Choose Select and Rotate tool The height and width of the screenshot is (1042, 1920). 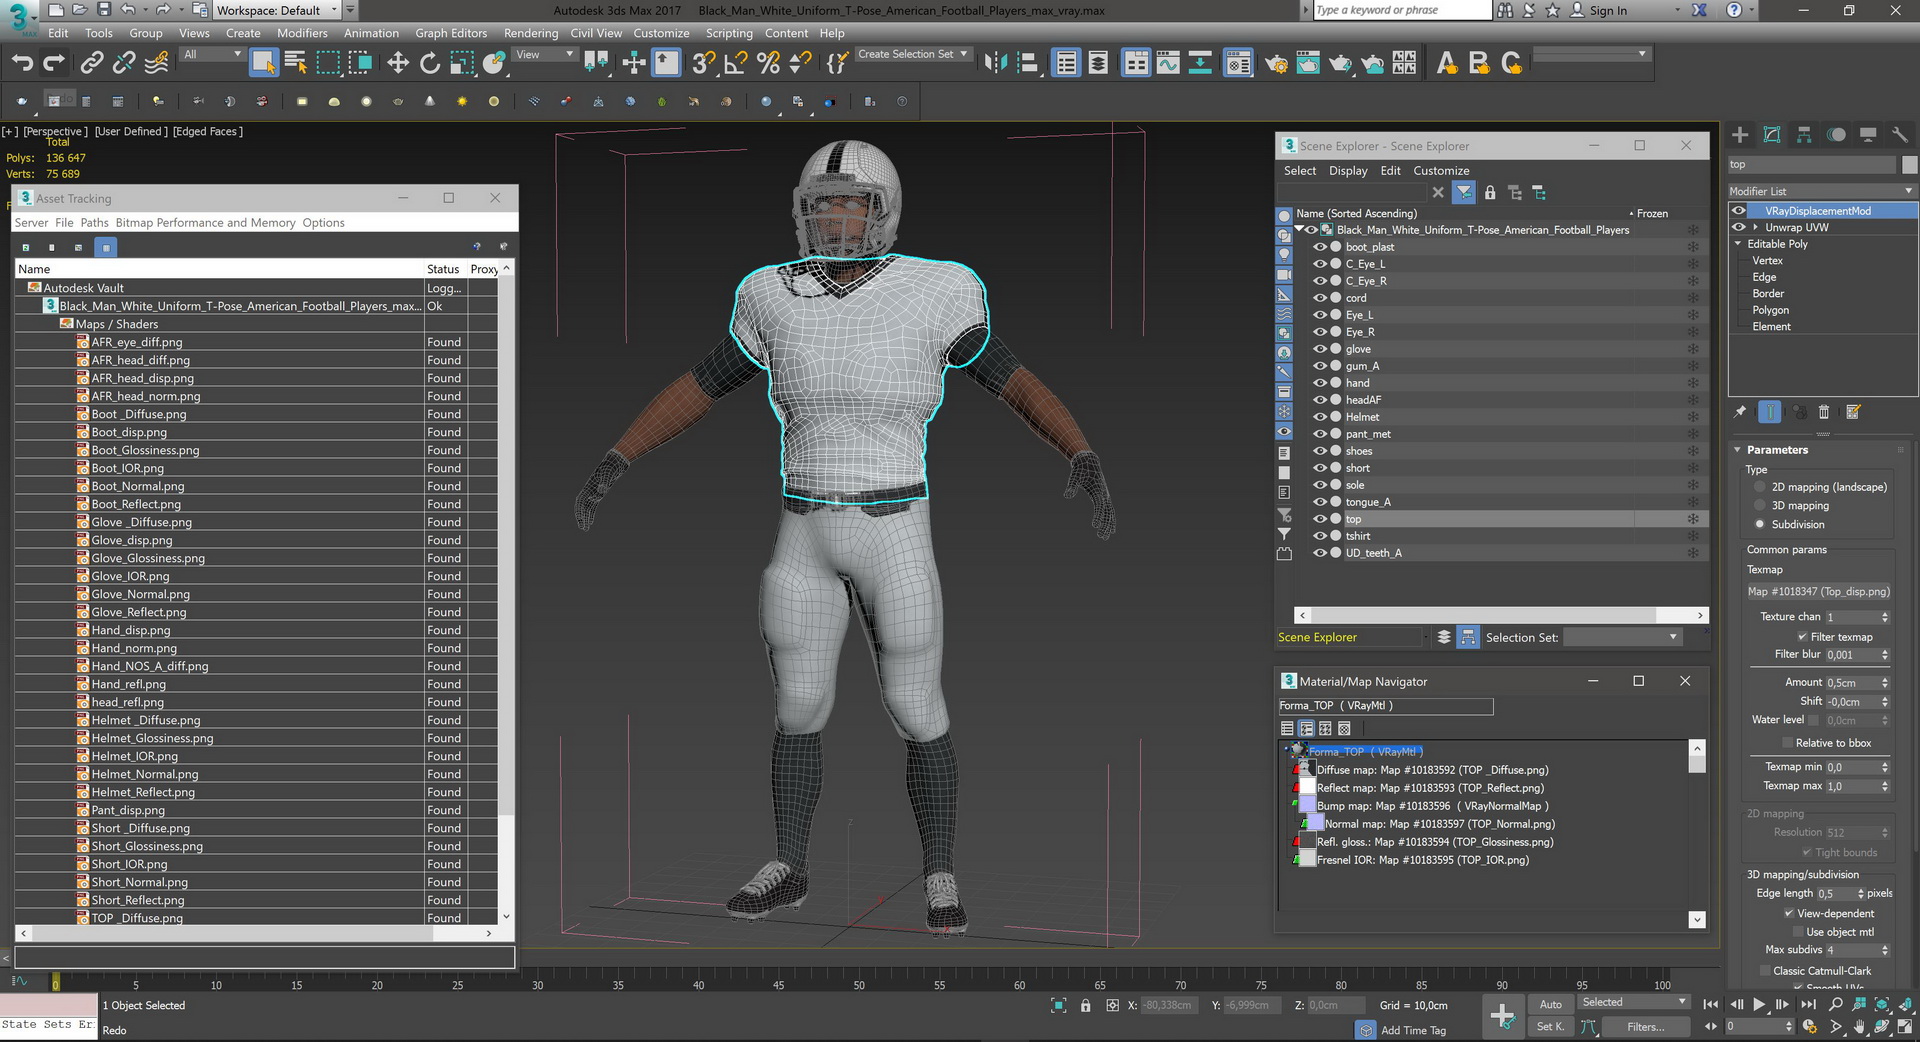(x=430, y=63)
